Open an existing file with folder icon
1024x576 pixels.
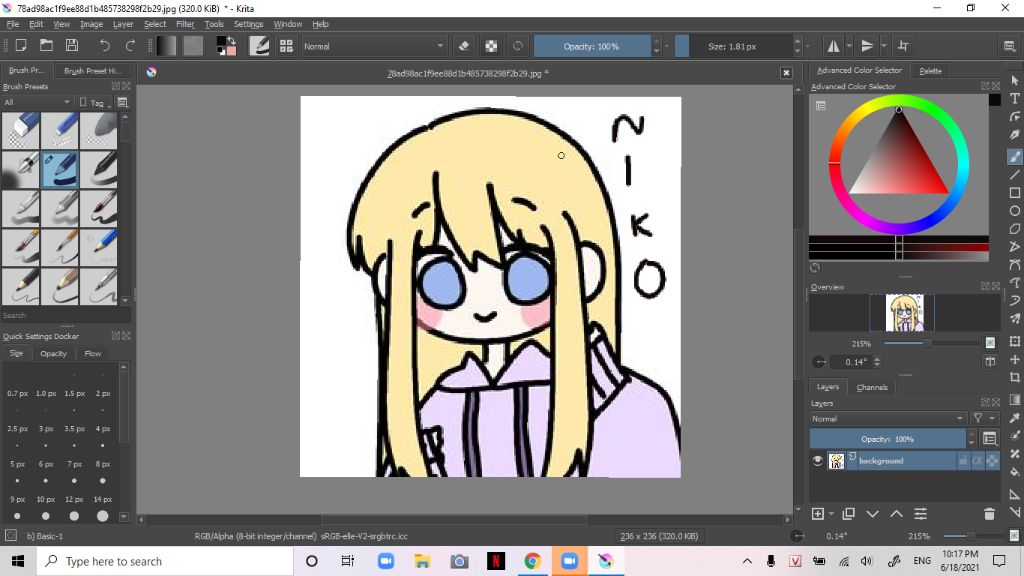[x=46, y=46]
